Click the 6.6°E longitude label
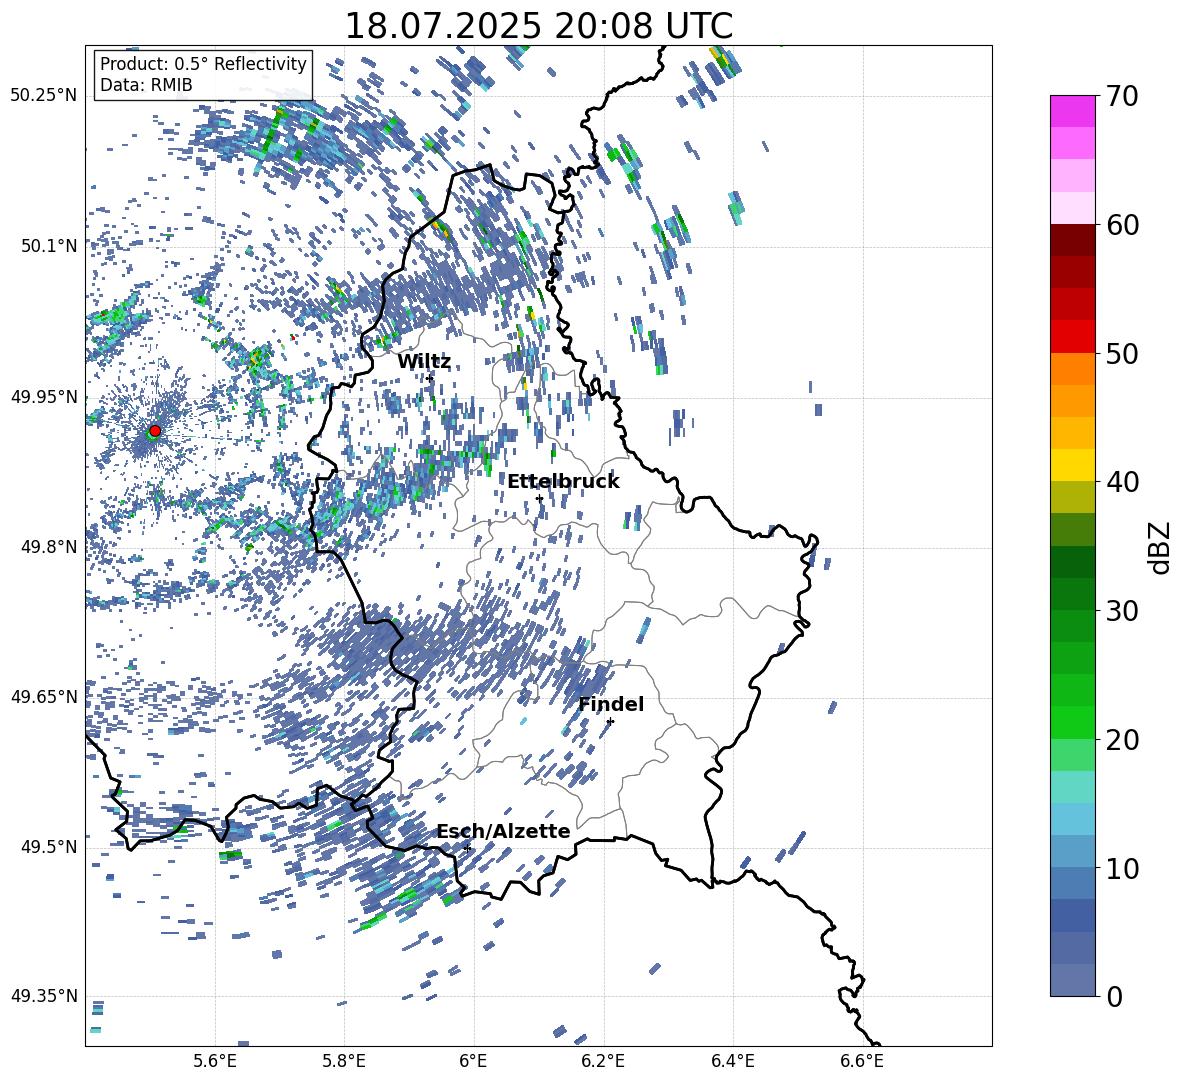1184x1081 pixels. [862, 1061]
